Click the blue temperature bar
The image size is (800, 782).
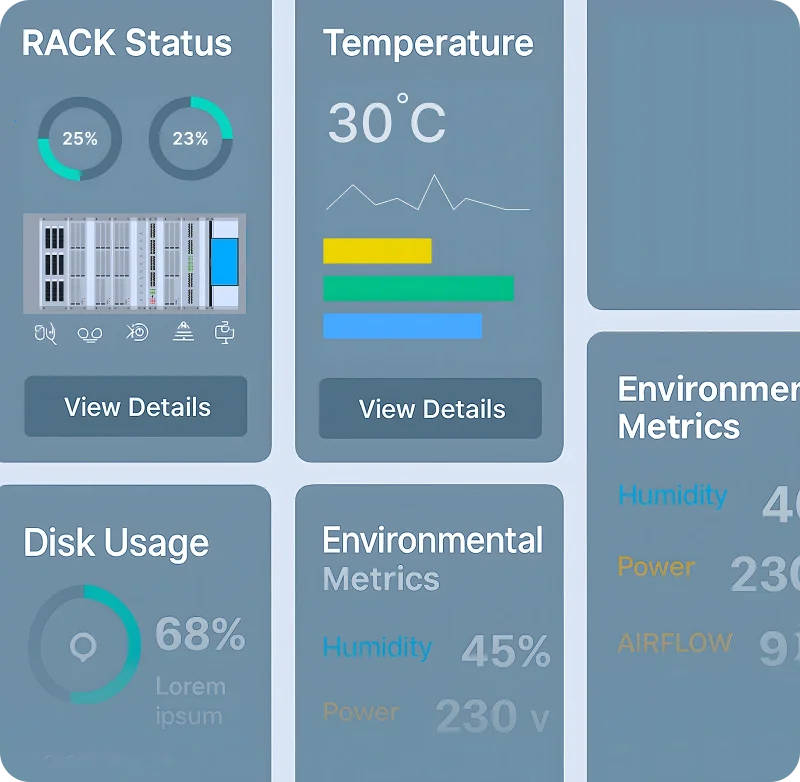[x=402, y=326]
